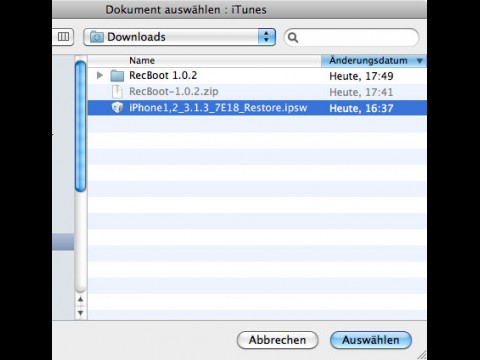The image size is (480, 360).
Task: Toggle the Änderungsdatum sort direction arrow
Action: pyautogui.click(x=420, y=61)
